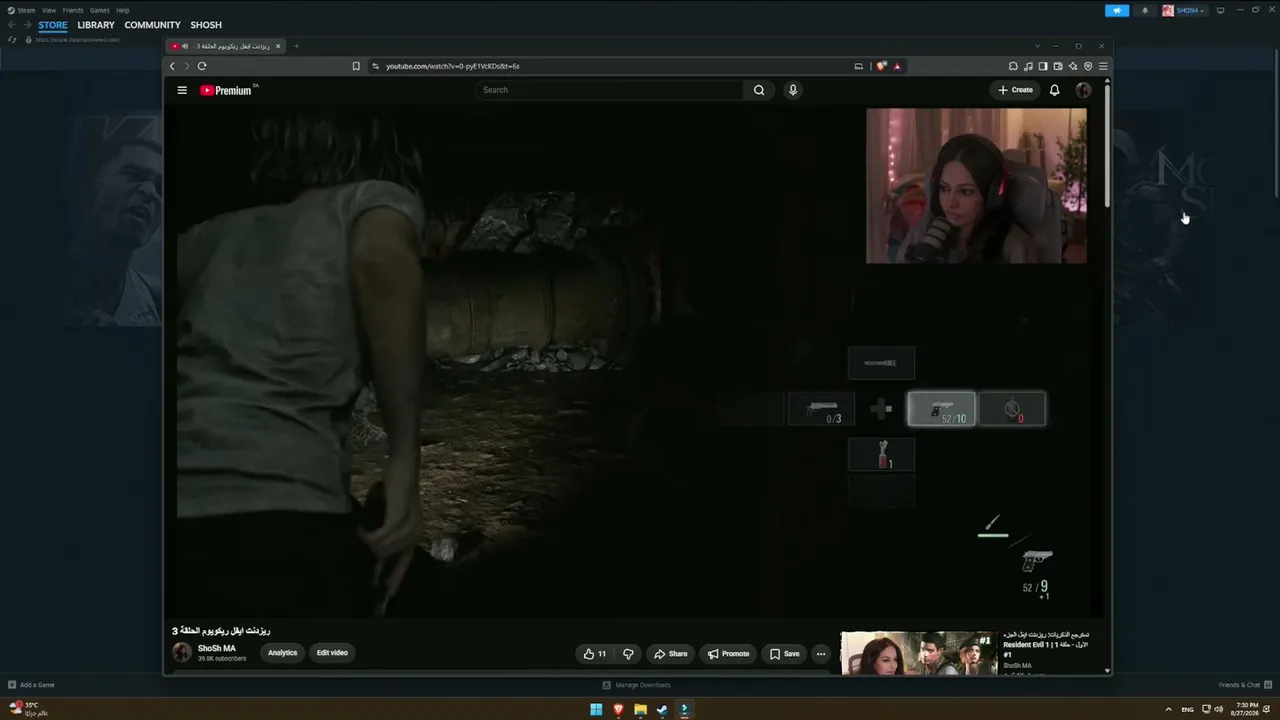Viewport: 1280px width, 720px height.
Task: Open the browser main hamburger menu
Action: [x=1103, y=66]
